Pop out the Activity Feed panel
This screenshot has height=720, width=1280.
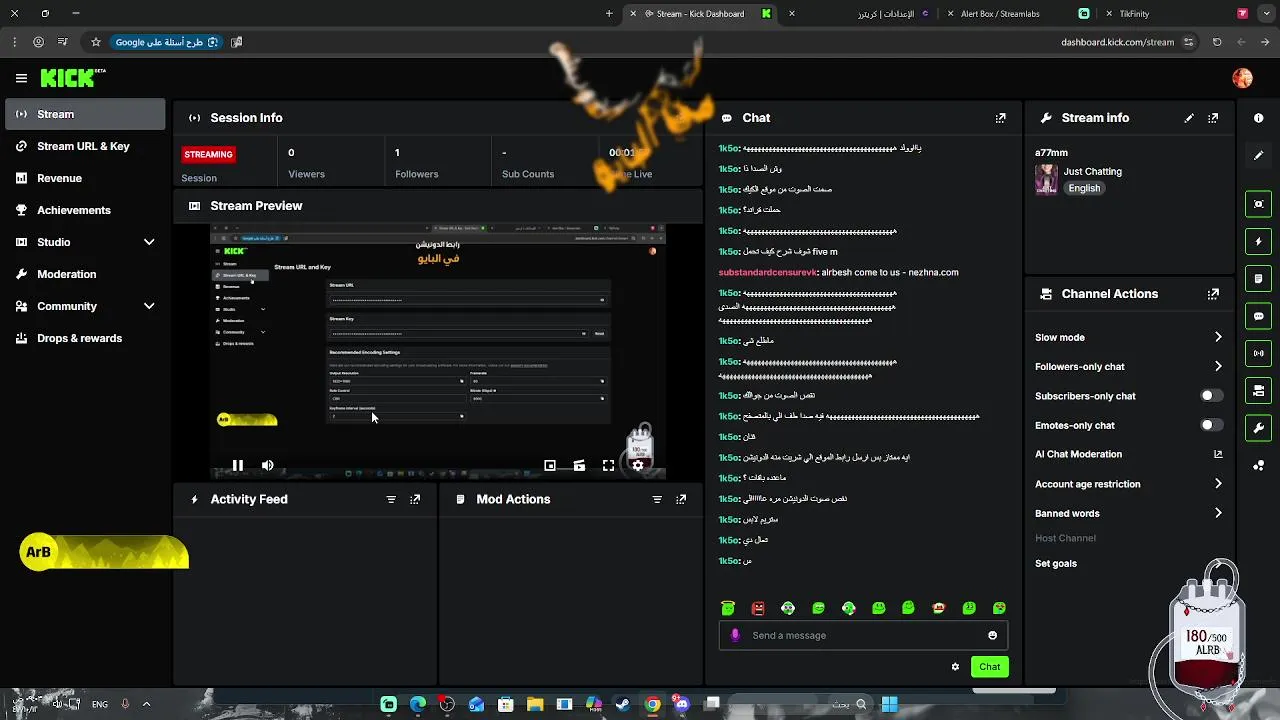click(415, 499)
